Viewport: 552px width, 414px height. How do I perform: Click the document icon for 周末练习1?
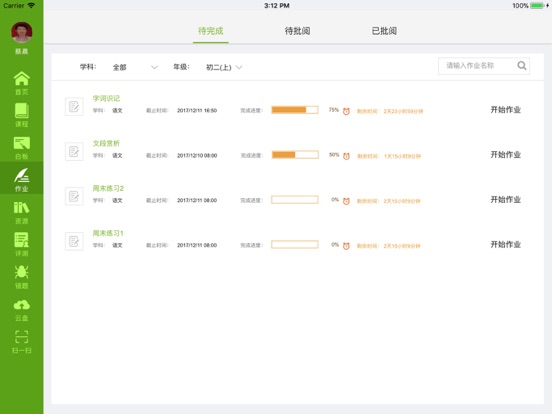pyautogui.click(x=74, y=241)
